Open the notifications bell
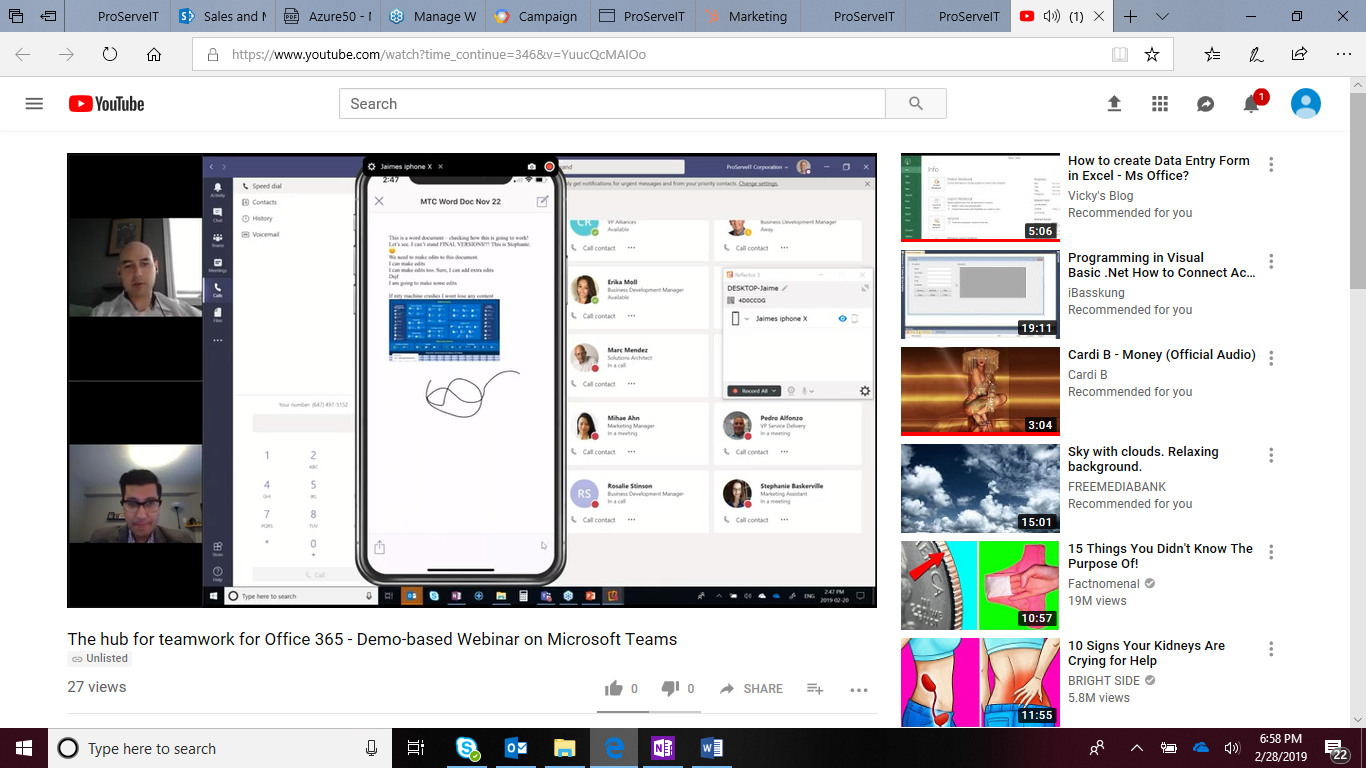The width and height of the screenshot is (1366, 768). (x=1251, y=104)
